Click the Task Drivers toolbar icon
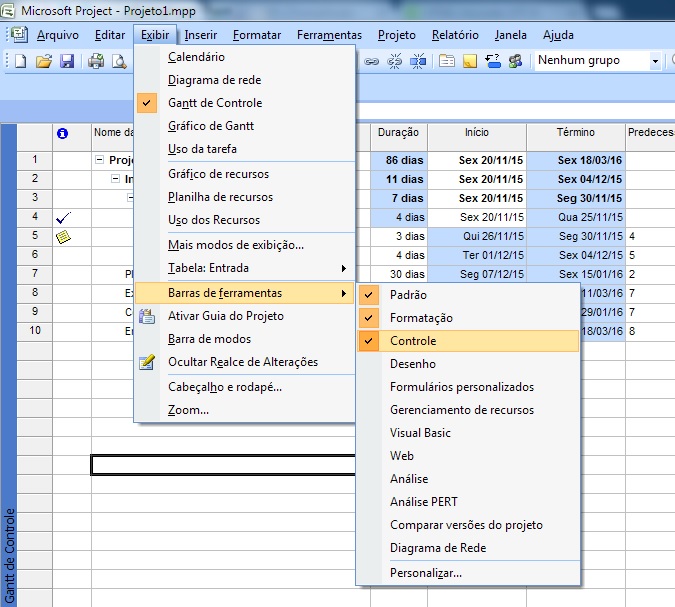Image resolution: width=675 pixels, height=607 pixels. pos(492,61)
